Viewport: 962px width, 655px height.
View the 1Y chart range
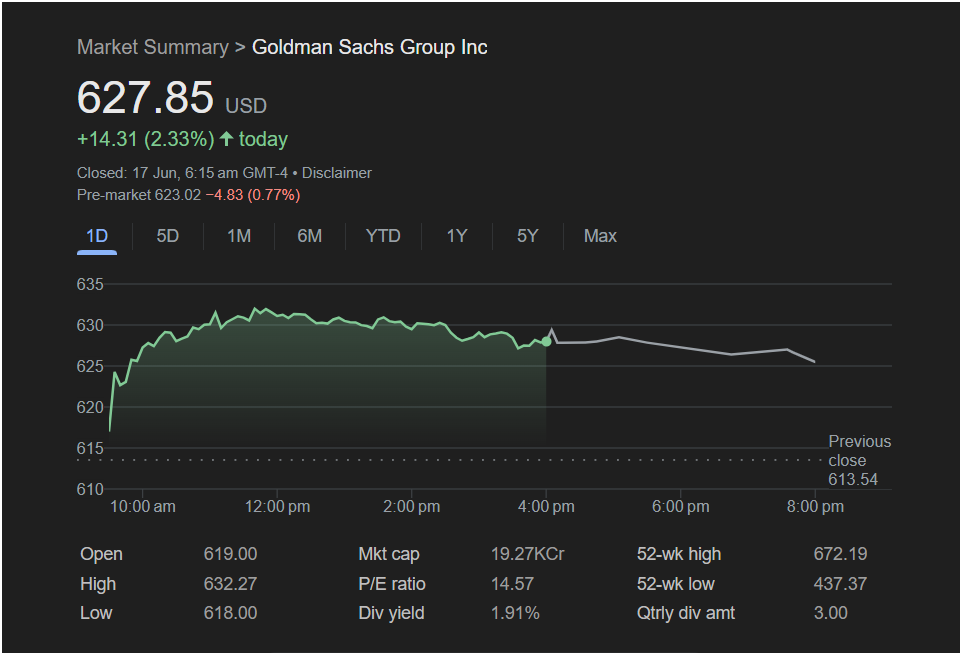click(x=457, y=236)
